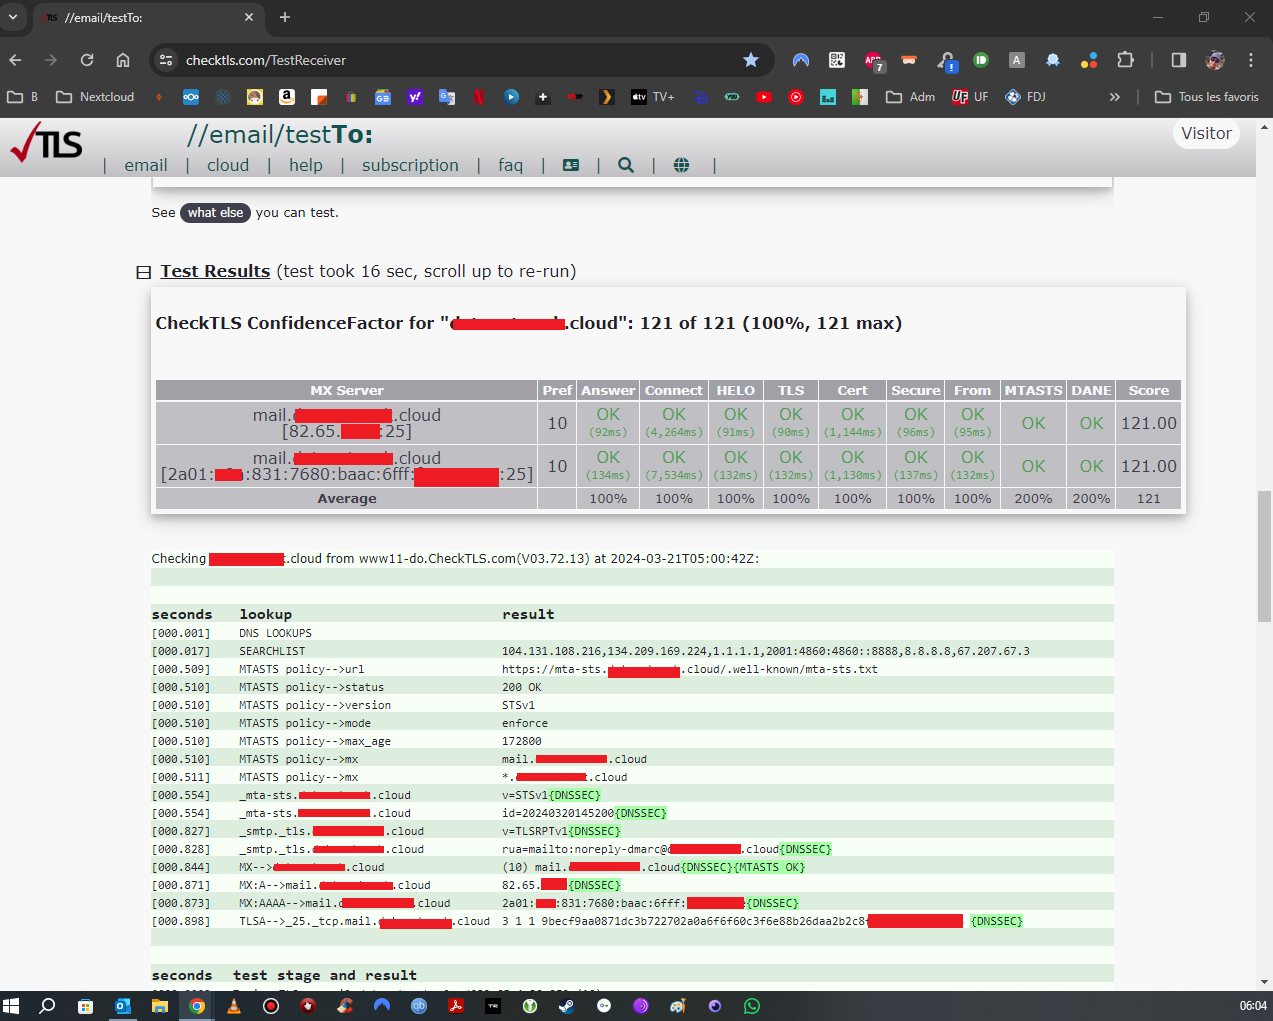Open the Google News bookmark
This screenshot has height=1021, width=1273.
[383, 97]
